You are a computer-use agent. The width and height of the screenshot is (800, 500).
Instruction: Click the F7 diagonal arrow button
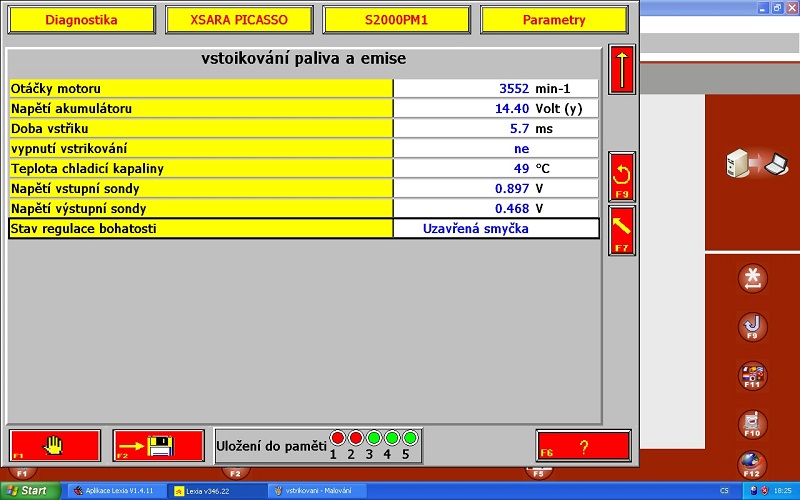coord(622,230)
